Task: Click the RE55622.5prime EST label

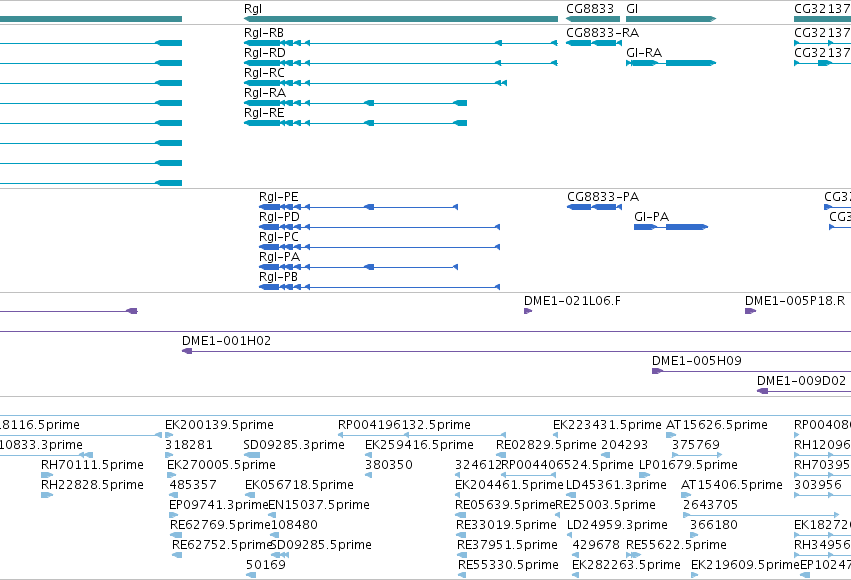Action: [x=676, y=545]
